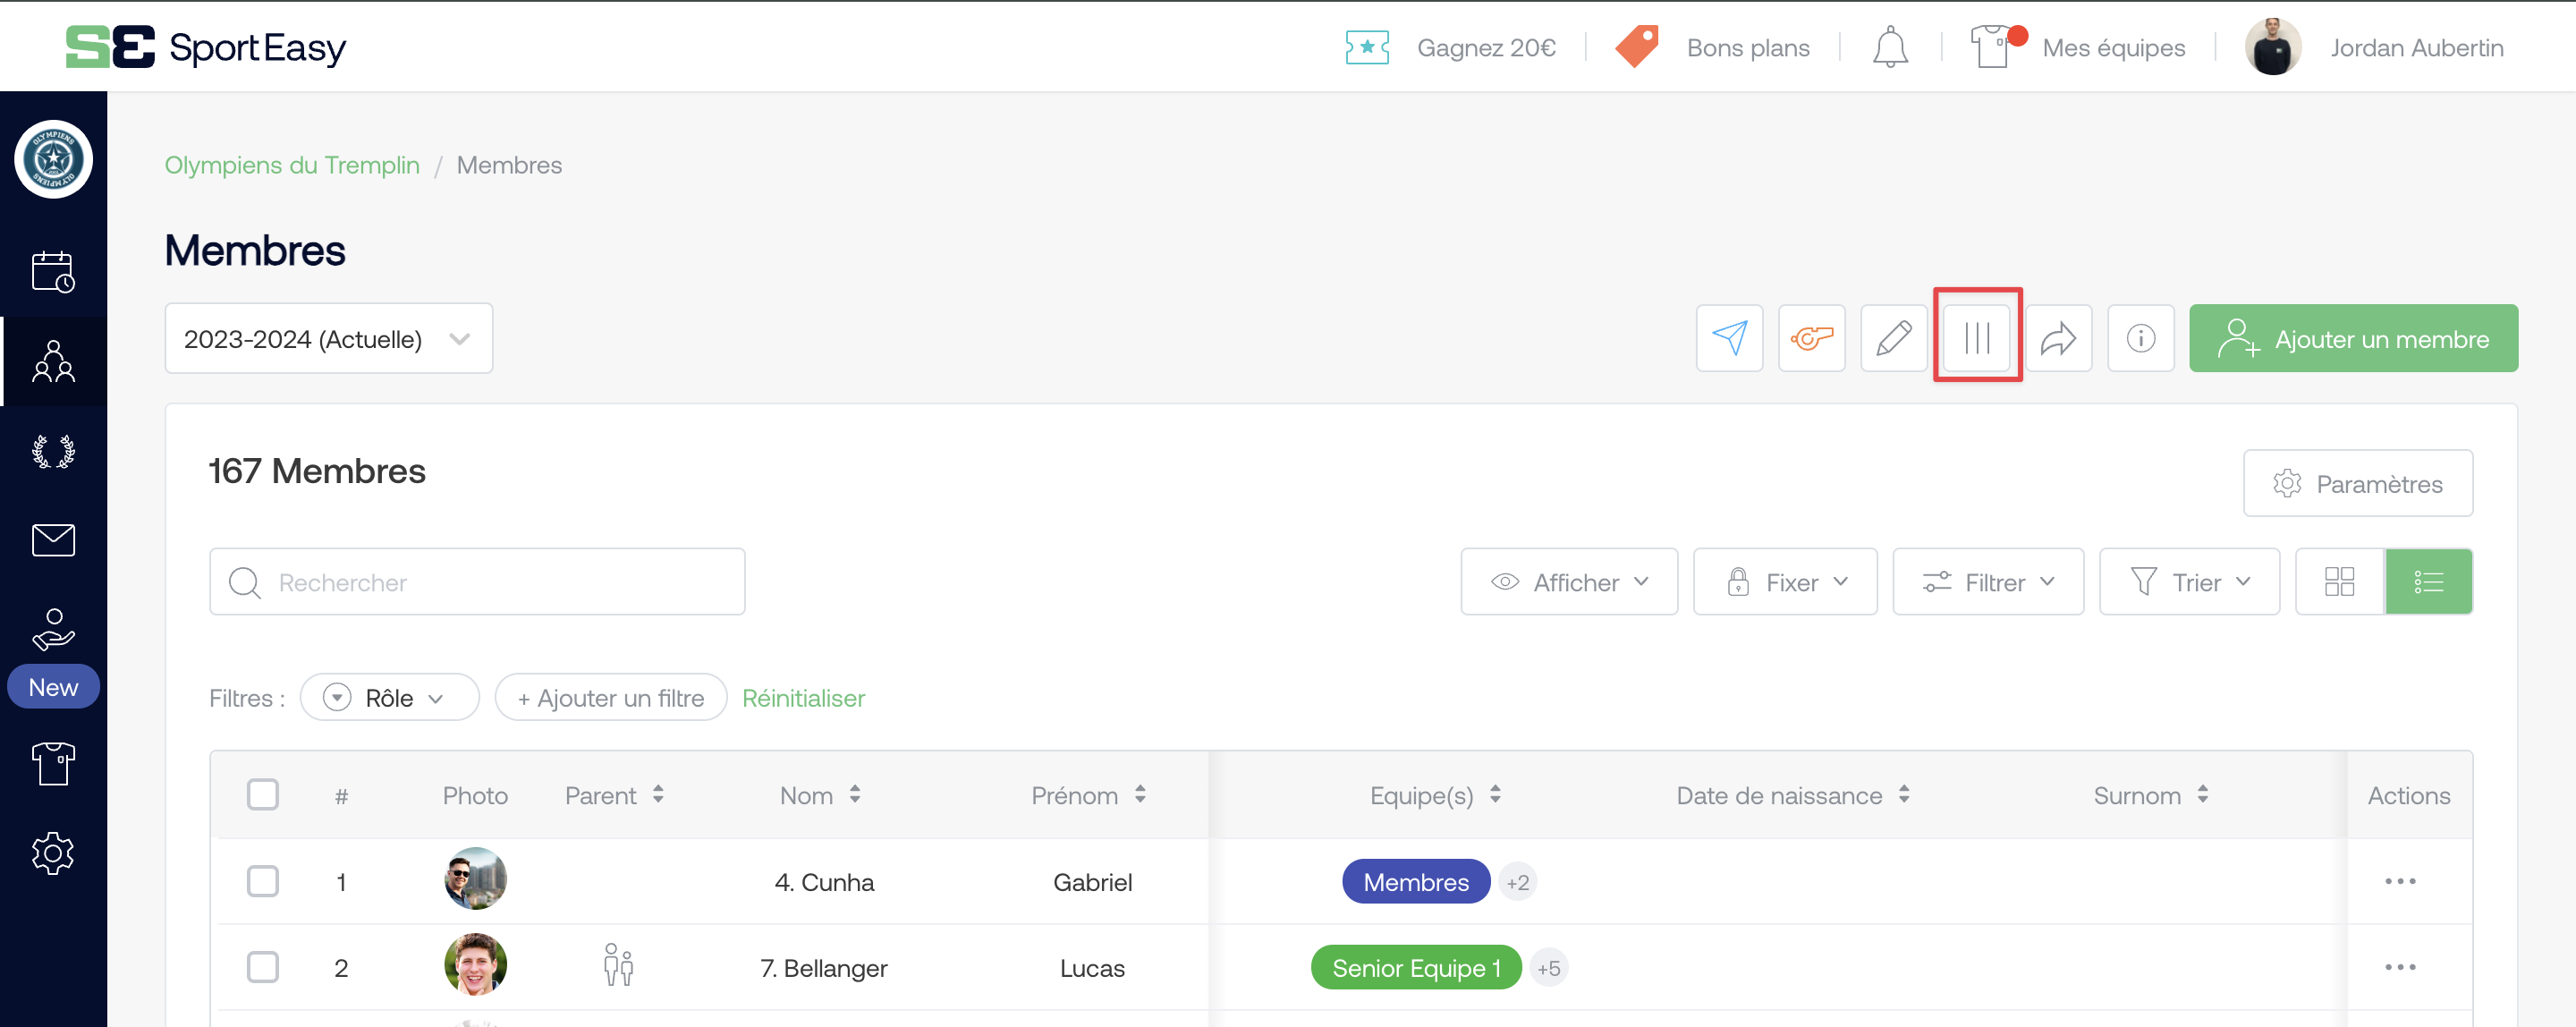Expand the Rôle filter chip
This screenshot has width=2576, height=1027.
coord(389,697)
